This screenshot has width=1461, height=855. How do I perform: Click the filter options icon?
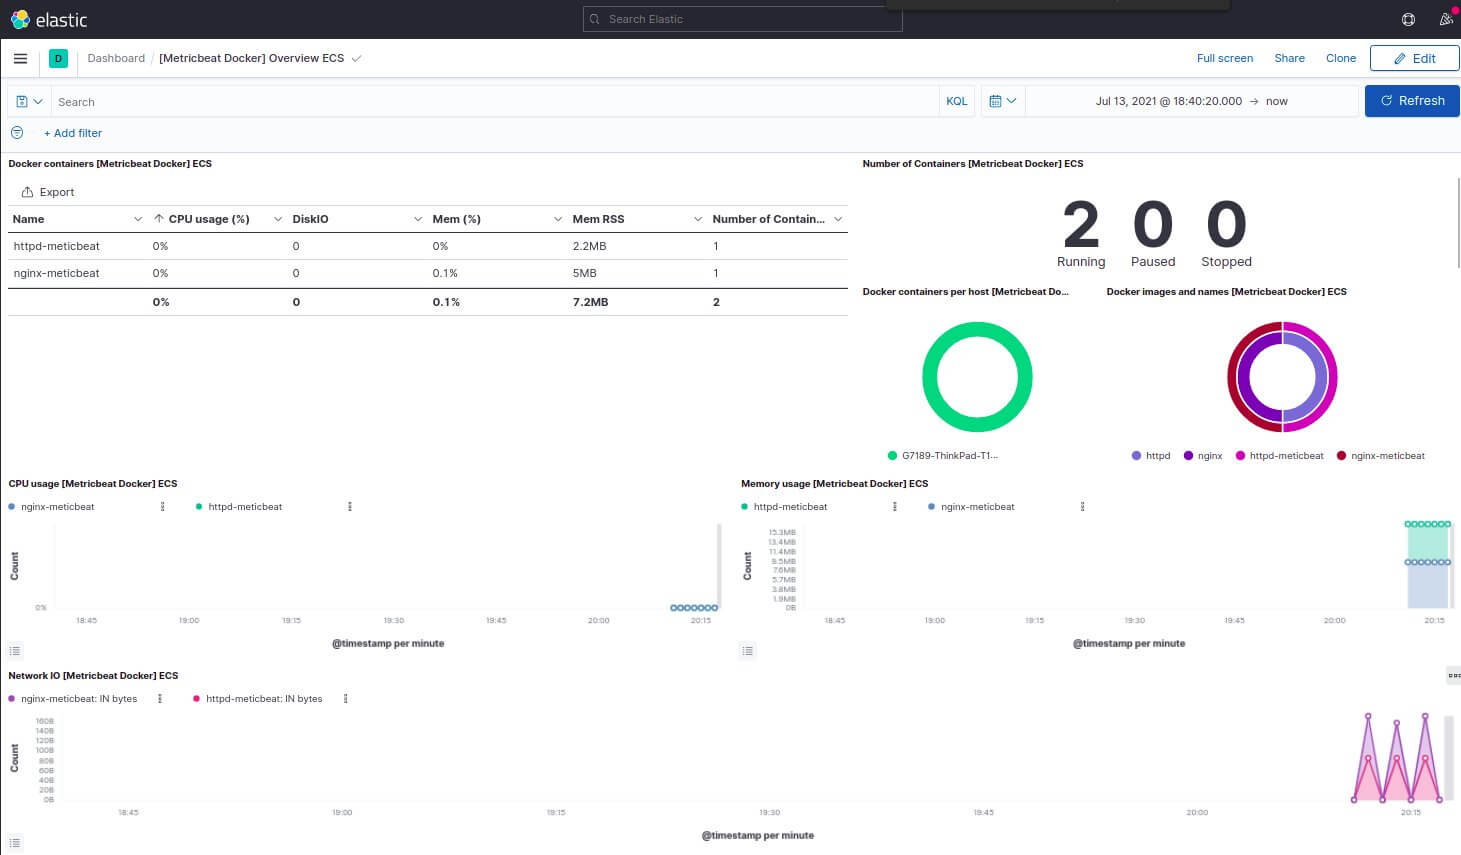pos(17,133)
